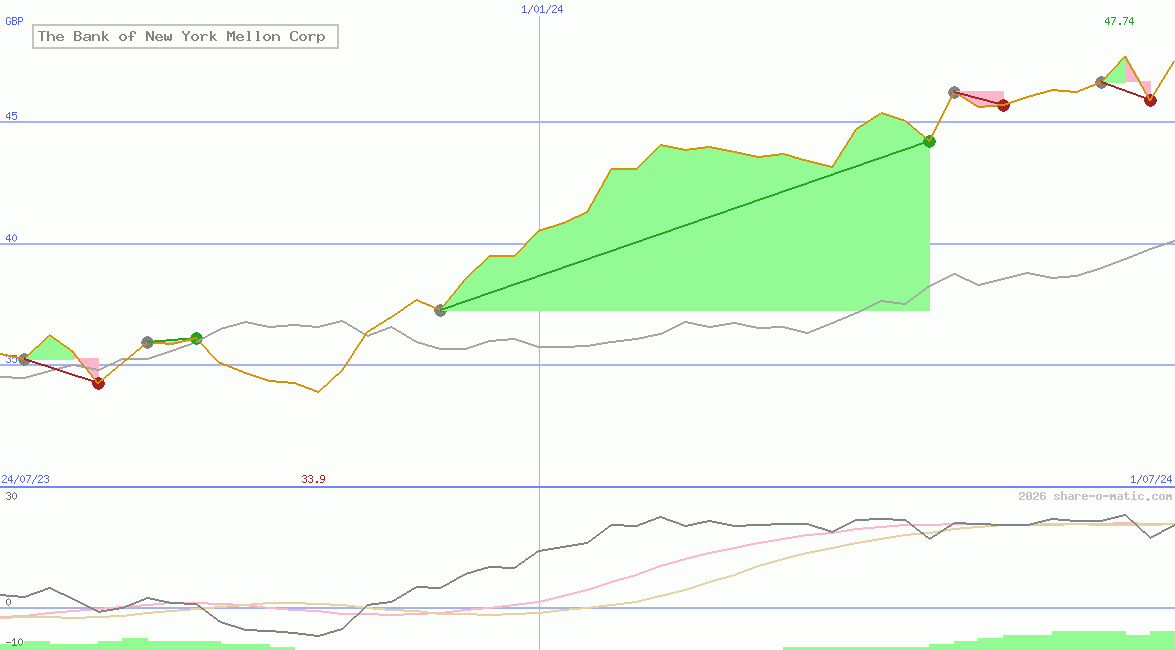The width and height of the screenshot is (1175, 650).
Task: Click the -10 indicator axis label
Action: pos(14,643)
